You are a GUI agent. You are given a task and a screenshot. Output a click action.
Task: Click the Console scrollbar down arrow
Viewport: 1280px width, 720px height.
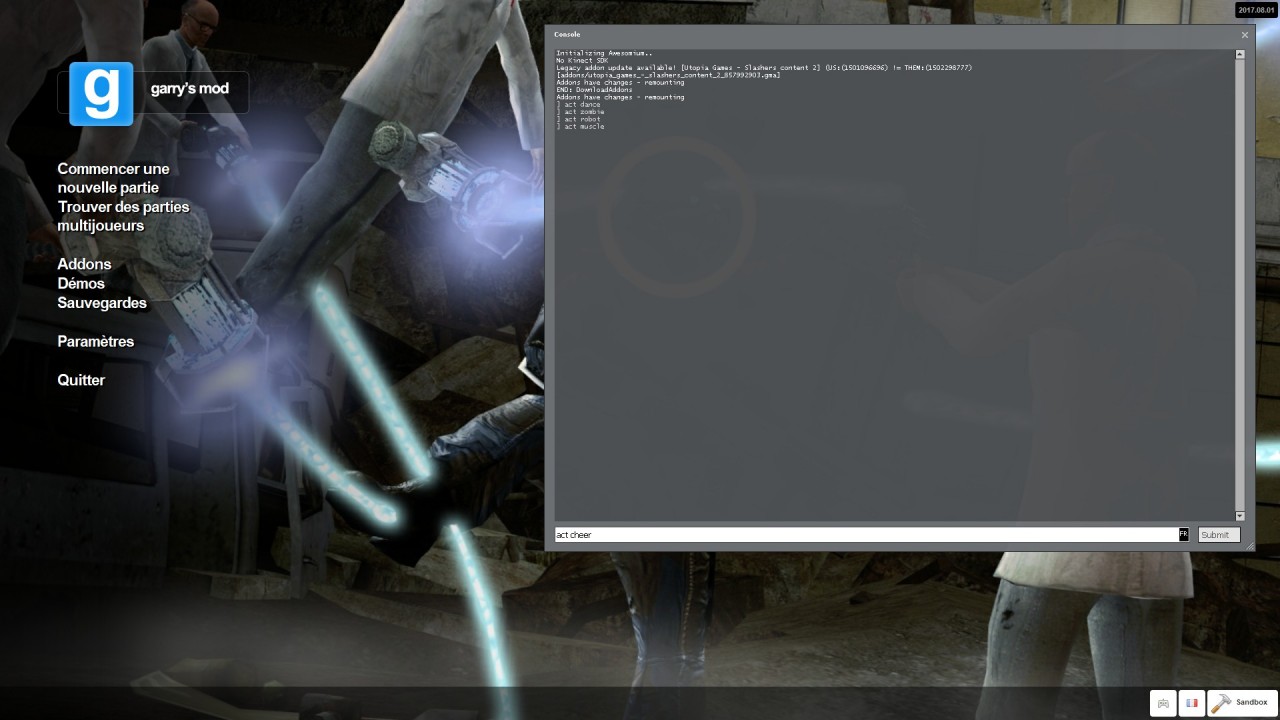click(x=1240, y=516)
